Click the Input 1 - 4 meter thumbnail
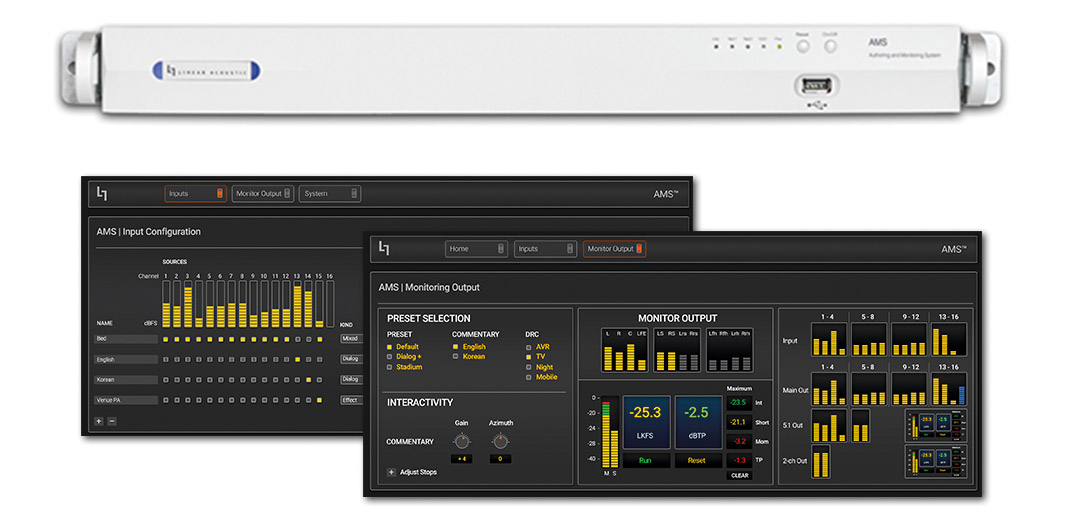The width and height of the screenshot is (1068, 524). point(829,339)
